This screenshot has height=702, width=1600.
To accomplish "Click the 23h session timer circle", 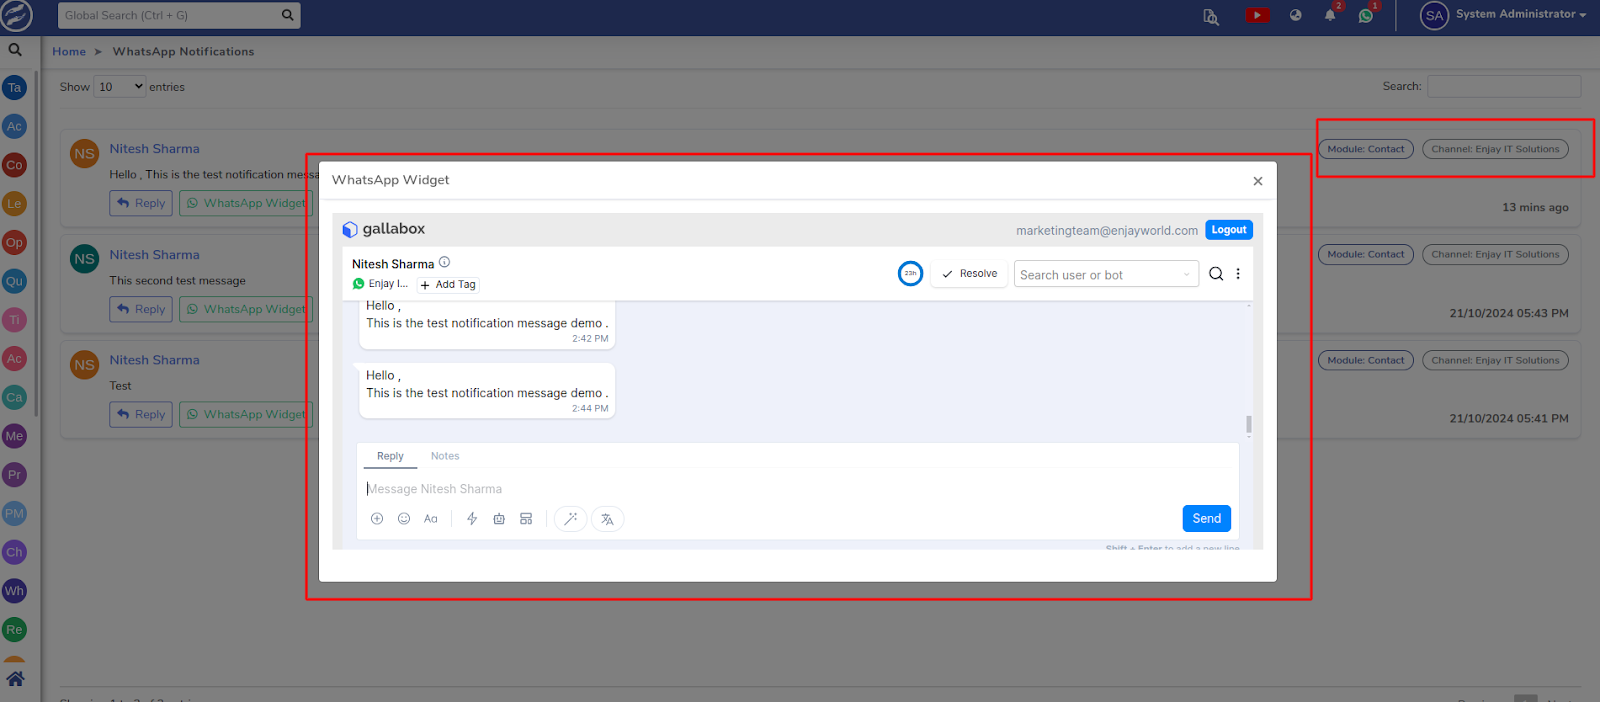I will point(910,273).
